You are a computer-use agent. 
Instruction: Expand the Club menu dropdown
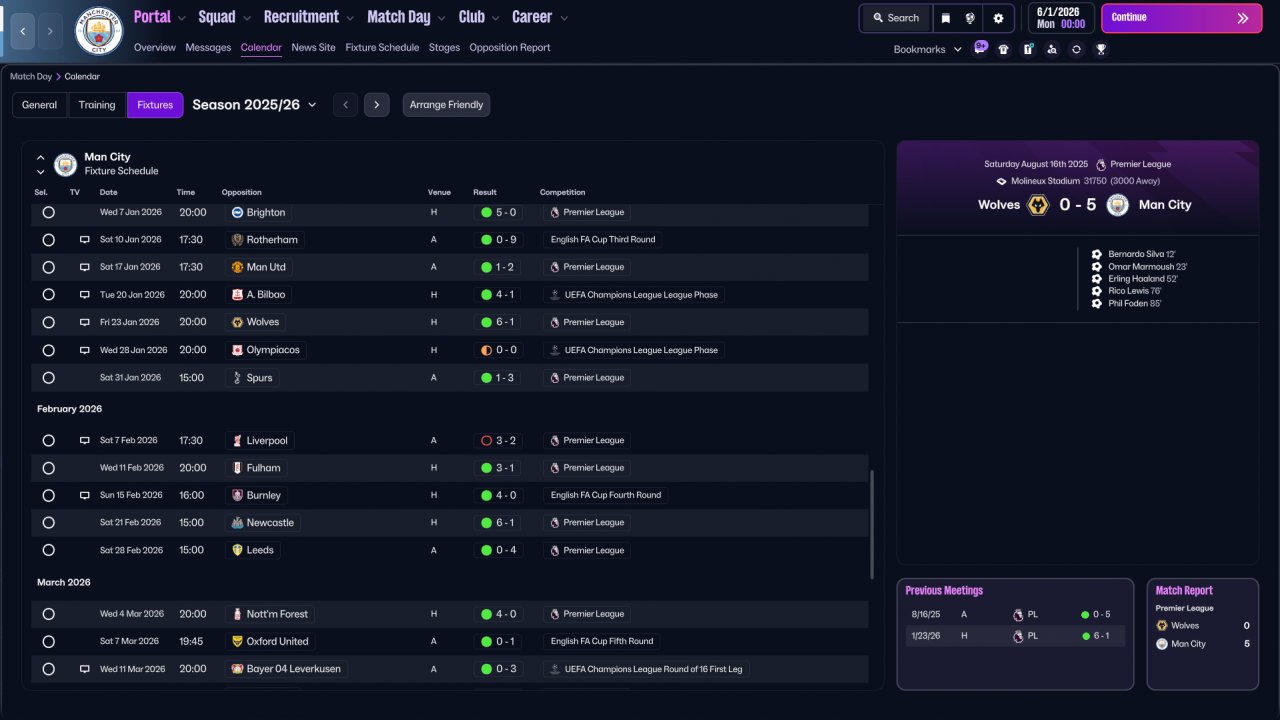click(495, 18)
